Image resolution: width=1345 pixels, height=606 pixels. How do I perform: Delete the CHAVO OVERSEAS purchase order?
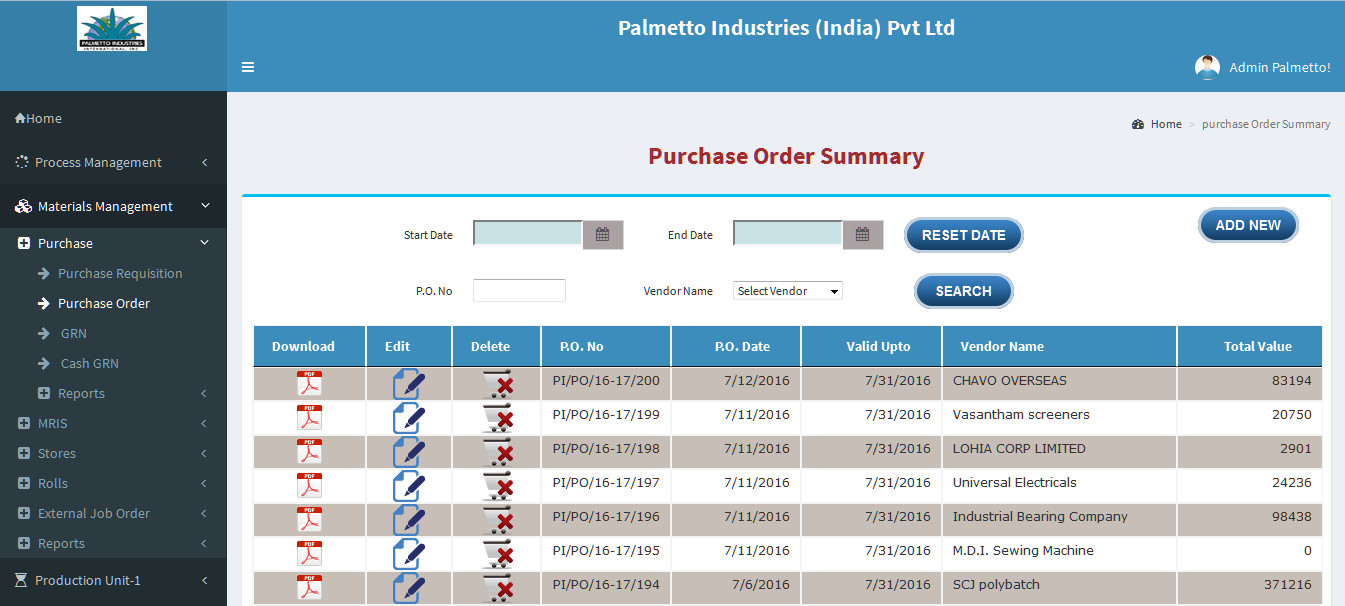[498, 385]
